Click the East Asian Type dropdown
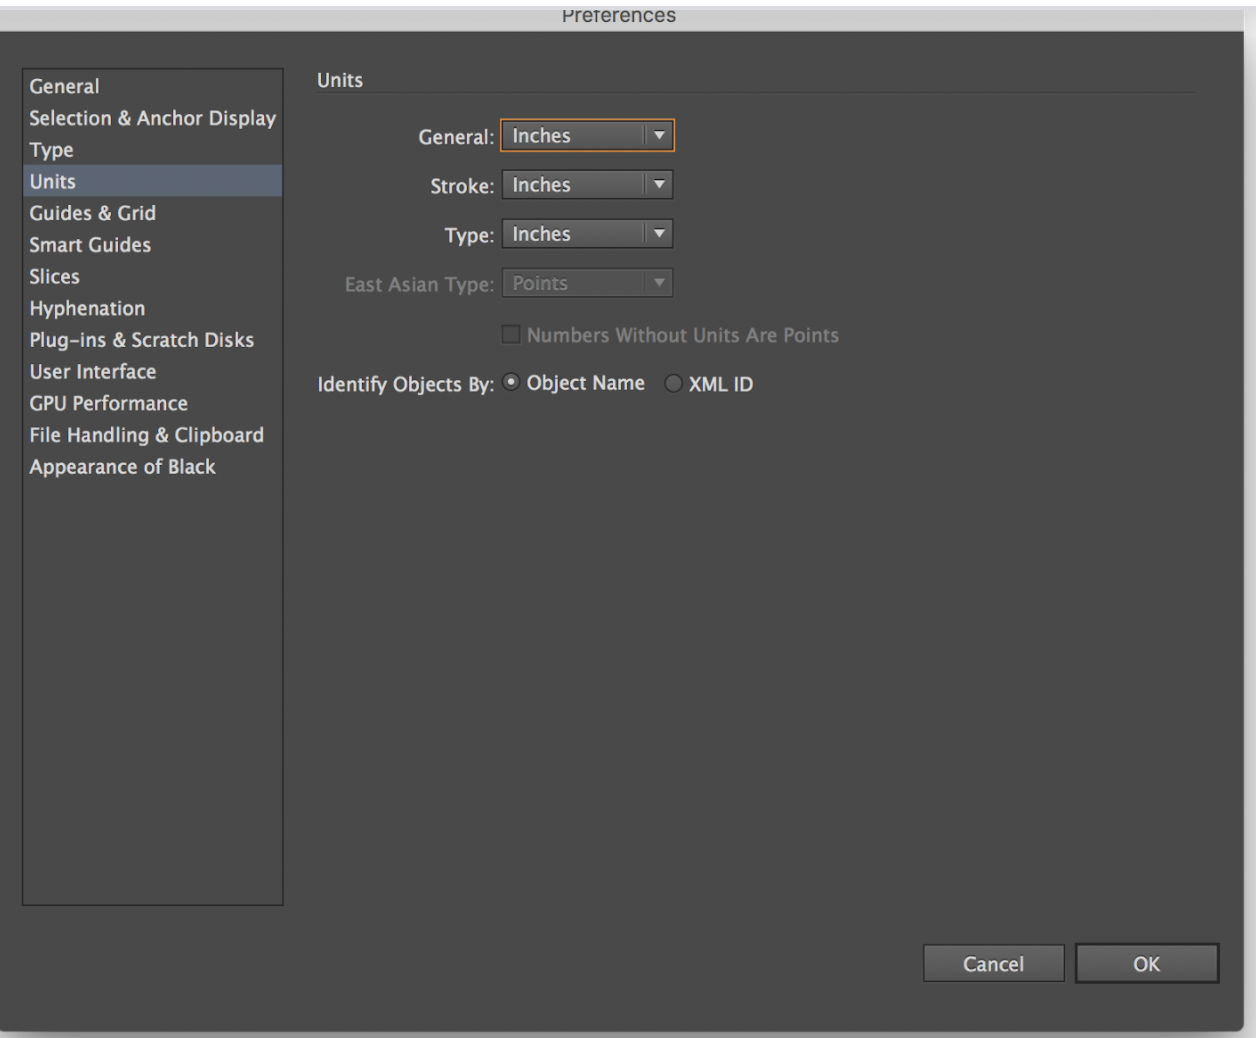Screen dimensions: 1256x1038 coord(587,283)
